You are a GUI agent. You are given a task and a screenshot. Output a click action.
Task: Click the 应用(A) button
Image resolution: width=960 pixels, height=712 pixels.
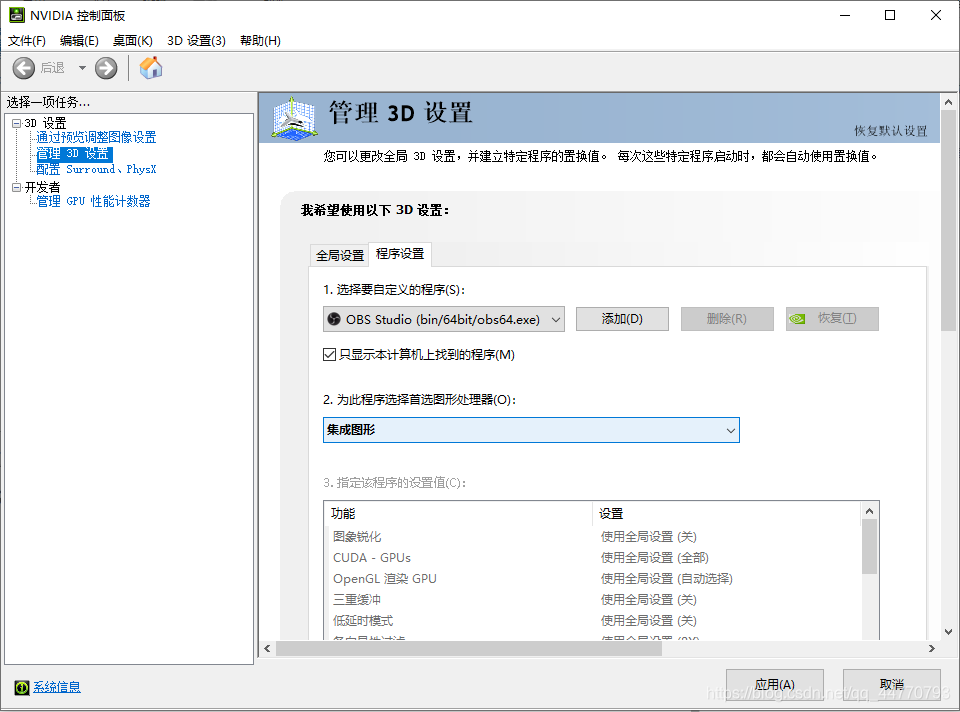click(774, 684)
